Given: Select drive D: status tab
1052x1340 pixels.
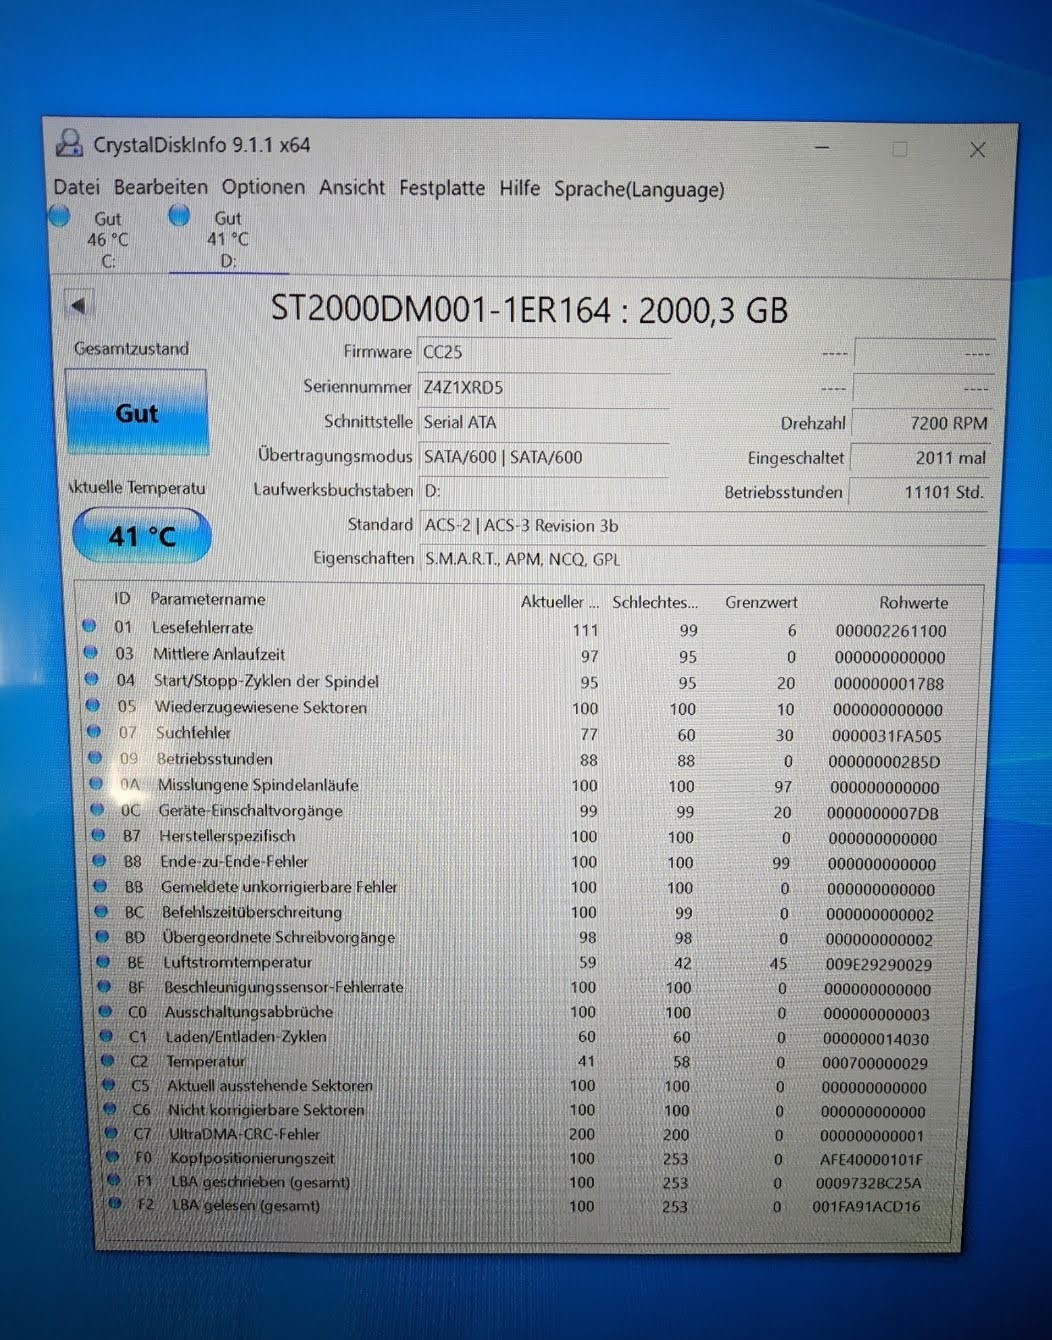Looking at the screenshot, I should (228, 239).
